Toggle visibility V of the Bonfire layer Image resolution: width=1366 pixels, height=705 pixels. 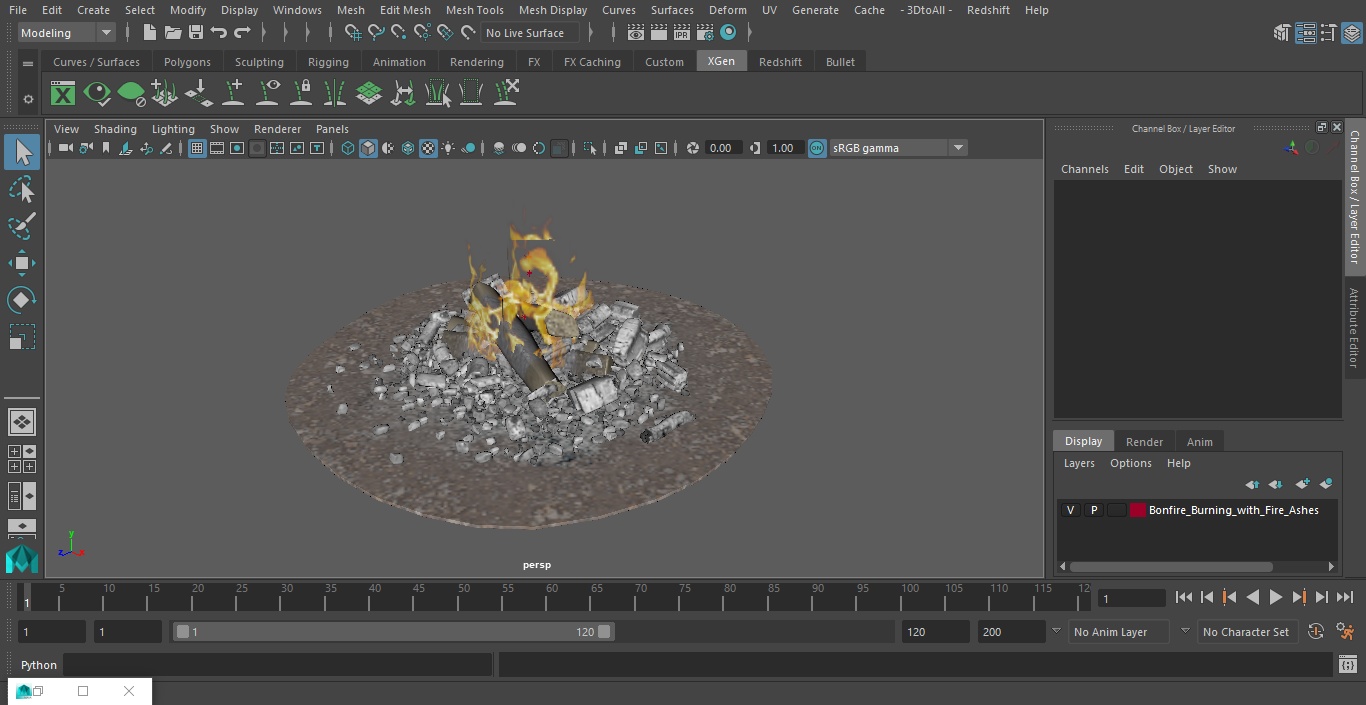1070,510
